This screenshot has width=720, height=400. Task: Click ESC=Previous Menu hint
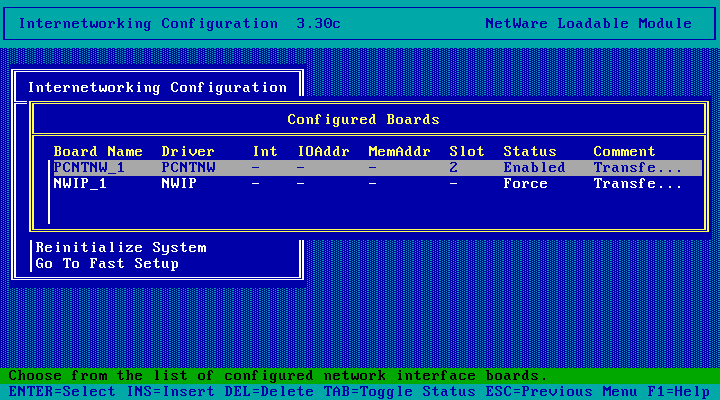pos(561,392)
